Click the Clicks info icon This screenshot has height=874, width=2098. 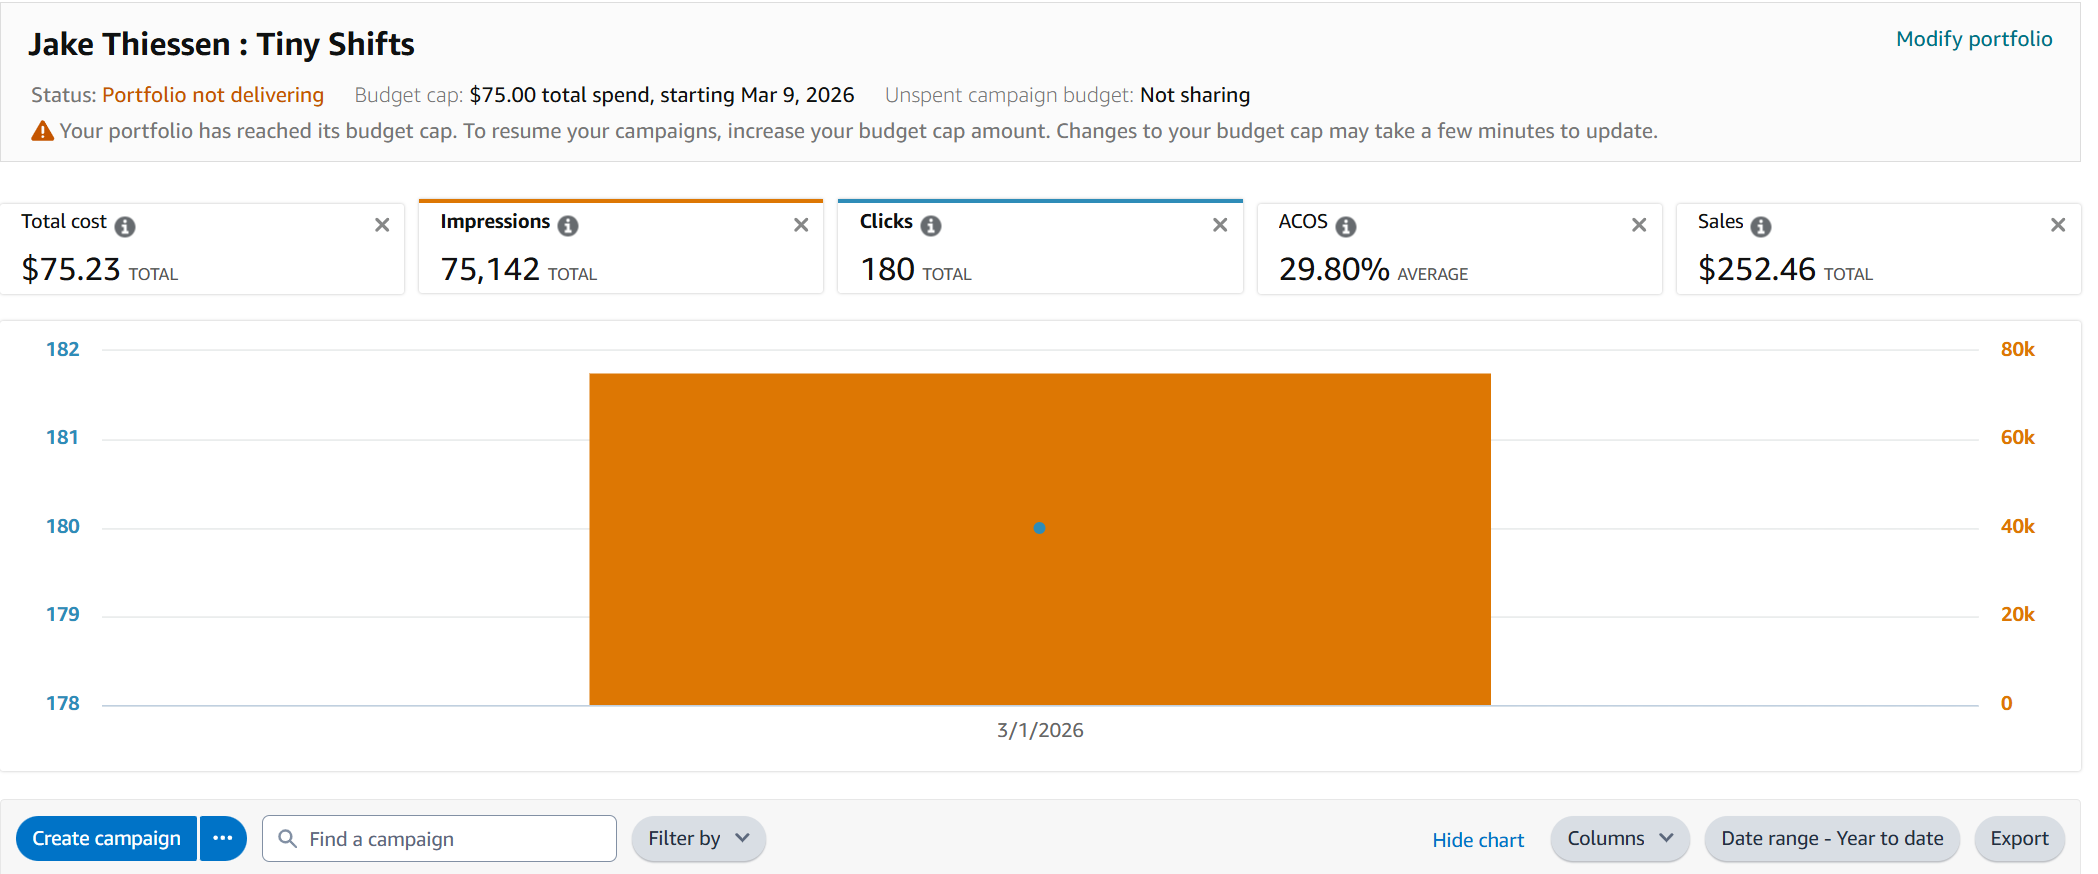931,226
